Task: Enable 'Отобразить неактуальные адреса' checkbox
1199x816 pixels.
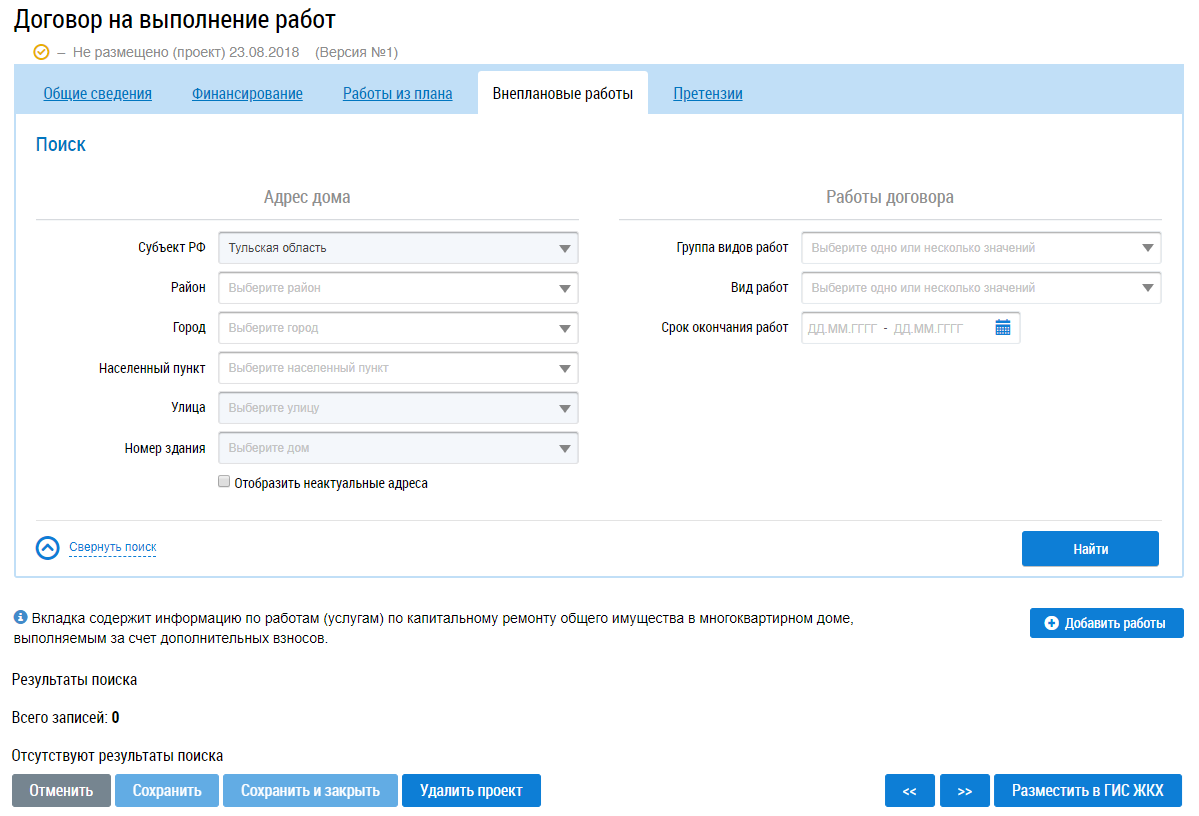Action: coord(224,482)
